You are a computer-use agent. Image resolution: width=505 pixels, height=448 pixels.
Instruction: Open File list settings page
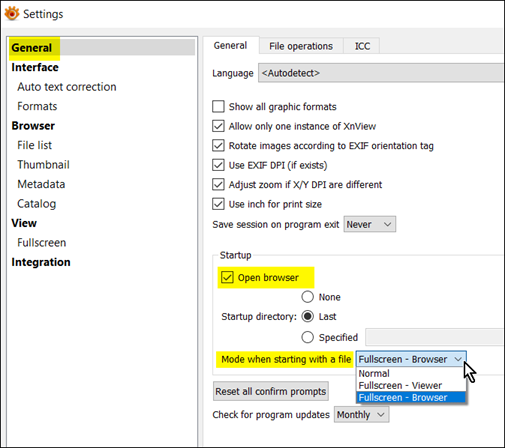[x=34, y=145]
